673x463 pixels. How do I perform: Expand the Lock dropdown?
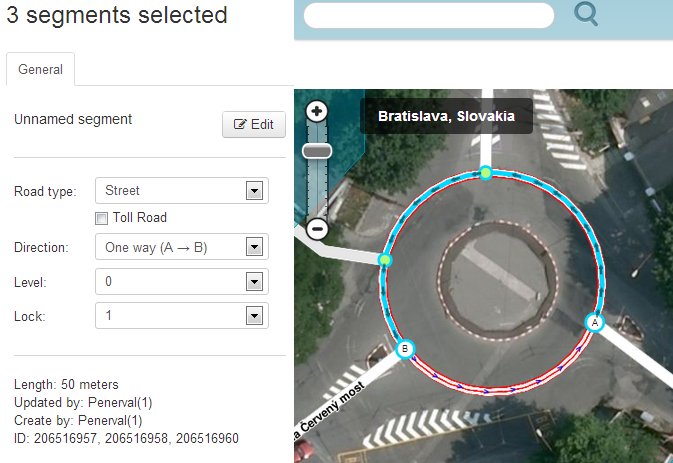point(181,316)
